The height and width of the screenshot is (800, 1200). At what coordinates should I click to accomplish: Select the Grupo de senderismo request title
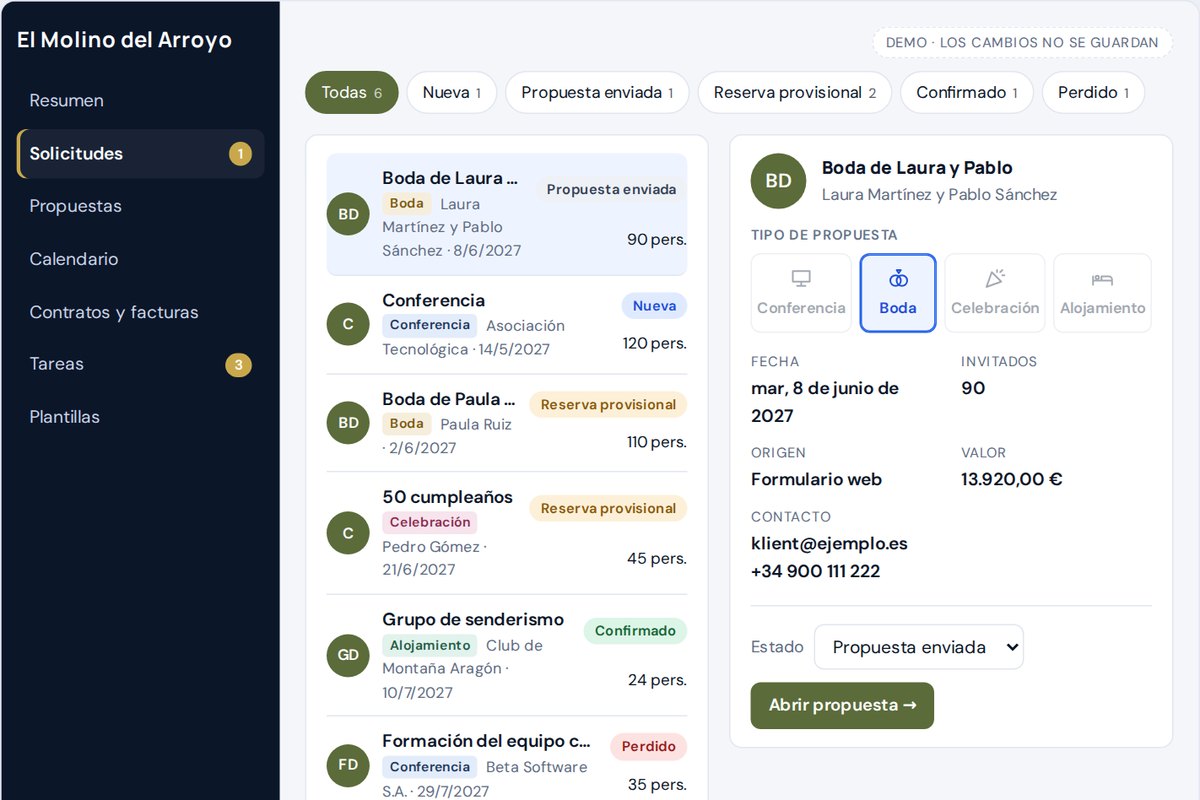[x=473, y=619]
